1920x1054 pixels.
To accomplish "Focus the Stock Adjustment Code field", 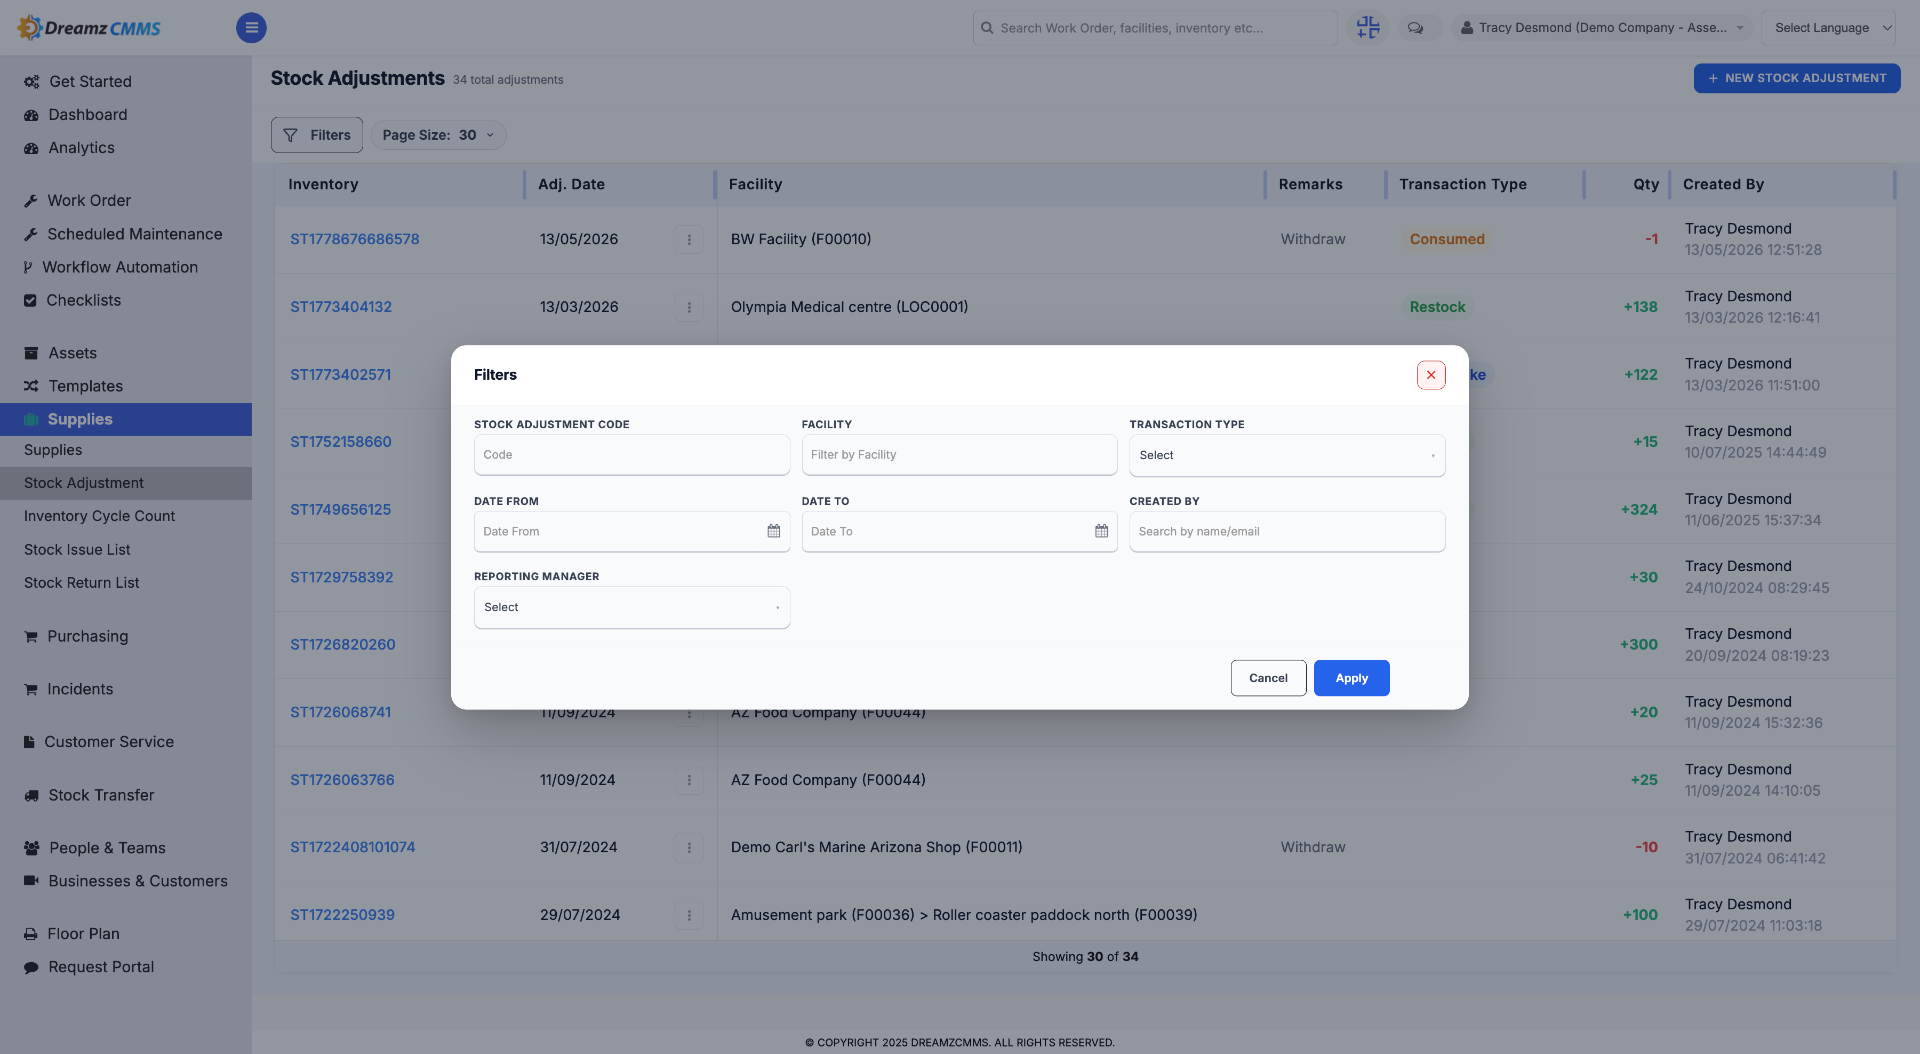I will pos(631,455).
